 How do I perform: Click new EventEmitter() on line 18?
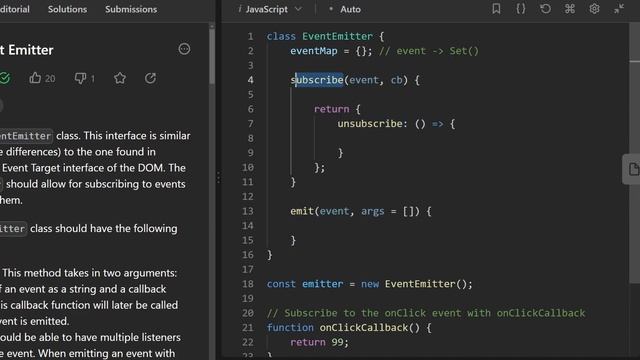416,284
